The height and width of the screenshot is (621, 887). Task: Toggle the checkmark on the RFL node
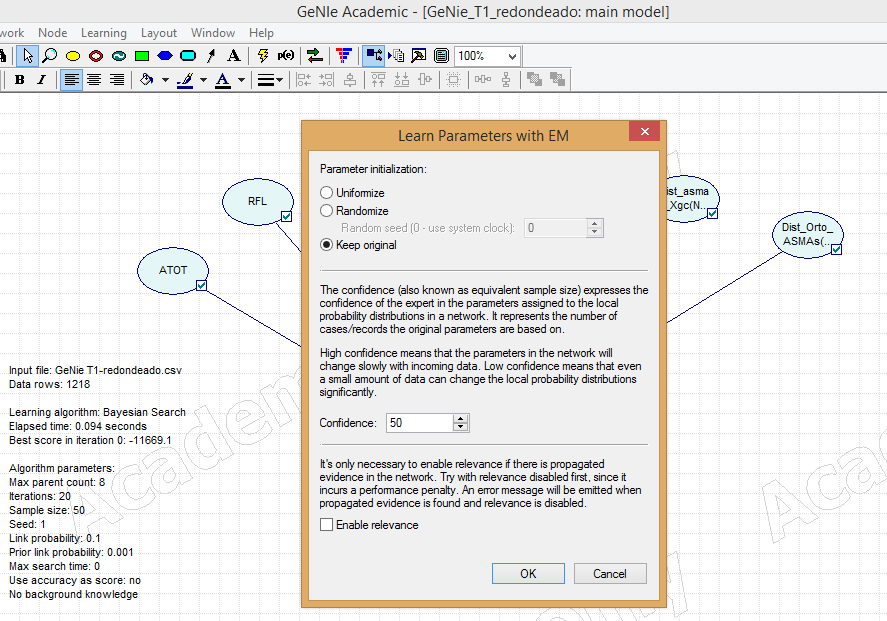coord(286,217)
